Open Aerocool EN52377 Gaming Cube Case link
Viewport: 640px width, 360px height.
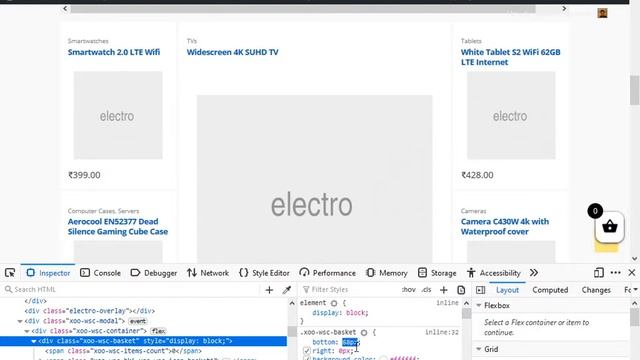[x=118, y=227]
